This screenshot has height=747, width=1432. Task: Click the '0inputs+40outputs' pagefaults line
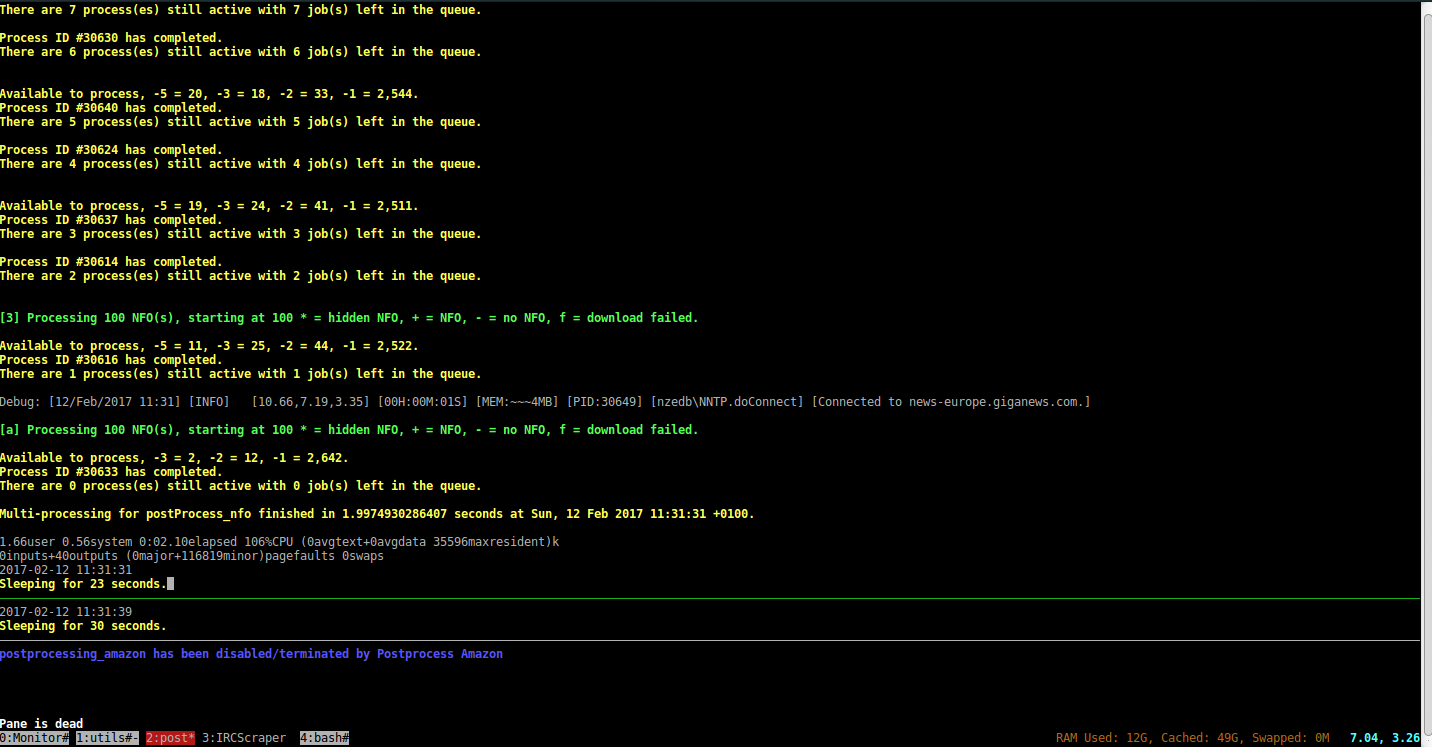point(192,556)
